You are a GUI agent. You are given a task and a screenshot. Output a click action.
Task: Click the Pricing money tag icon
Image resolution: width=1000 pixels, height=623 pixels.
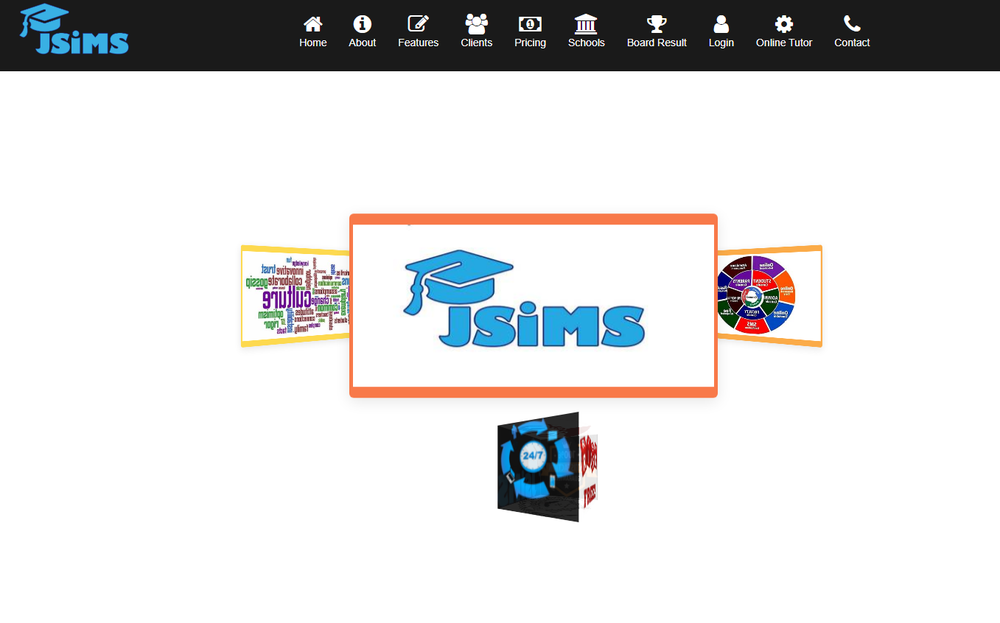(530, 22)
